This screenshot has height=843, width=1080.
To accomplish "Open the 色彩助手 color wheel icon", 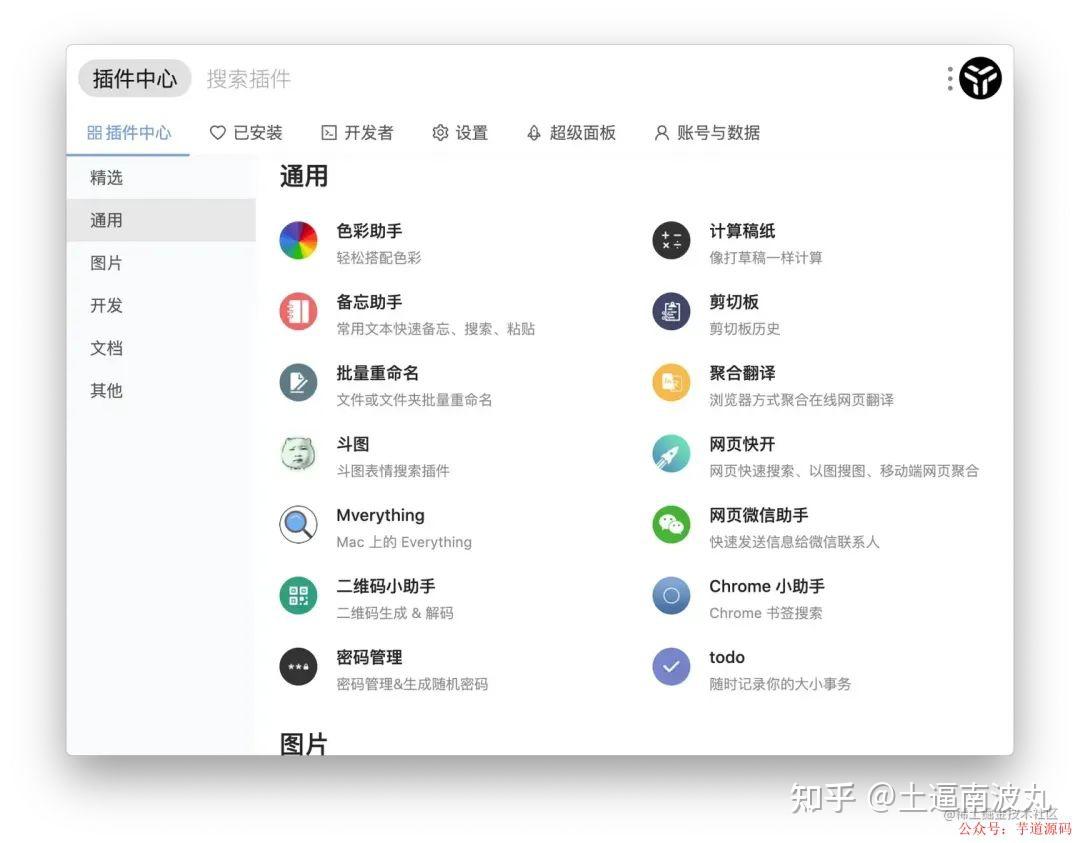I will coord(298,240).
